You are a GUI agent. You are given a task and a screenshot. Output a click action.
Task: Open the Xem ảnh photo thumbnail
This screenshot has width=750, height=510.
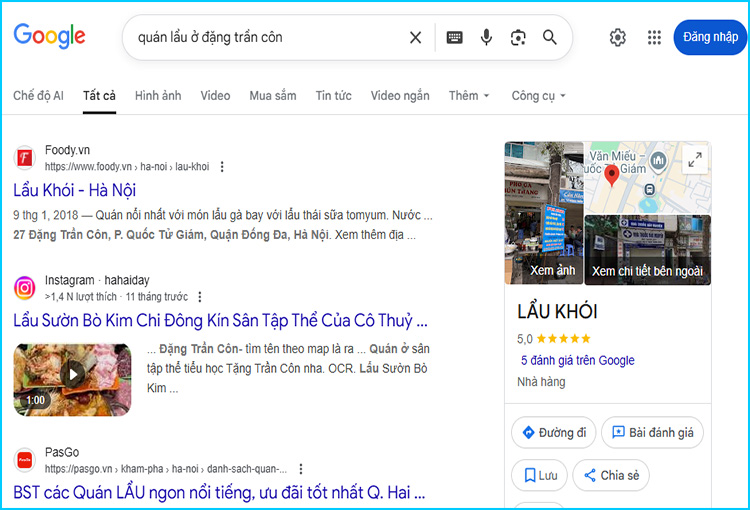click(544, 213)
